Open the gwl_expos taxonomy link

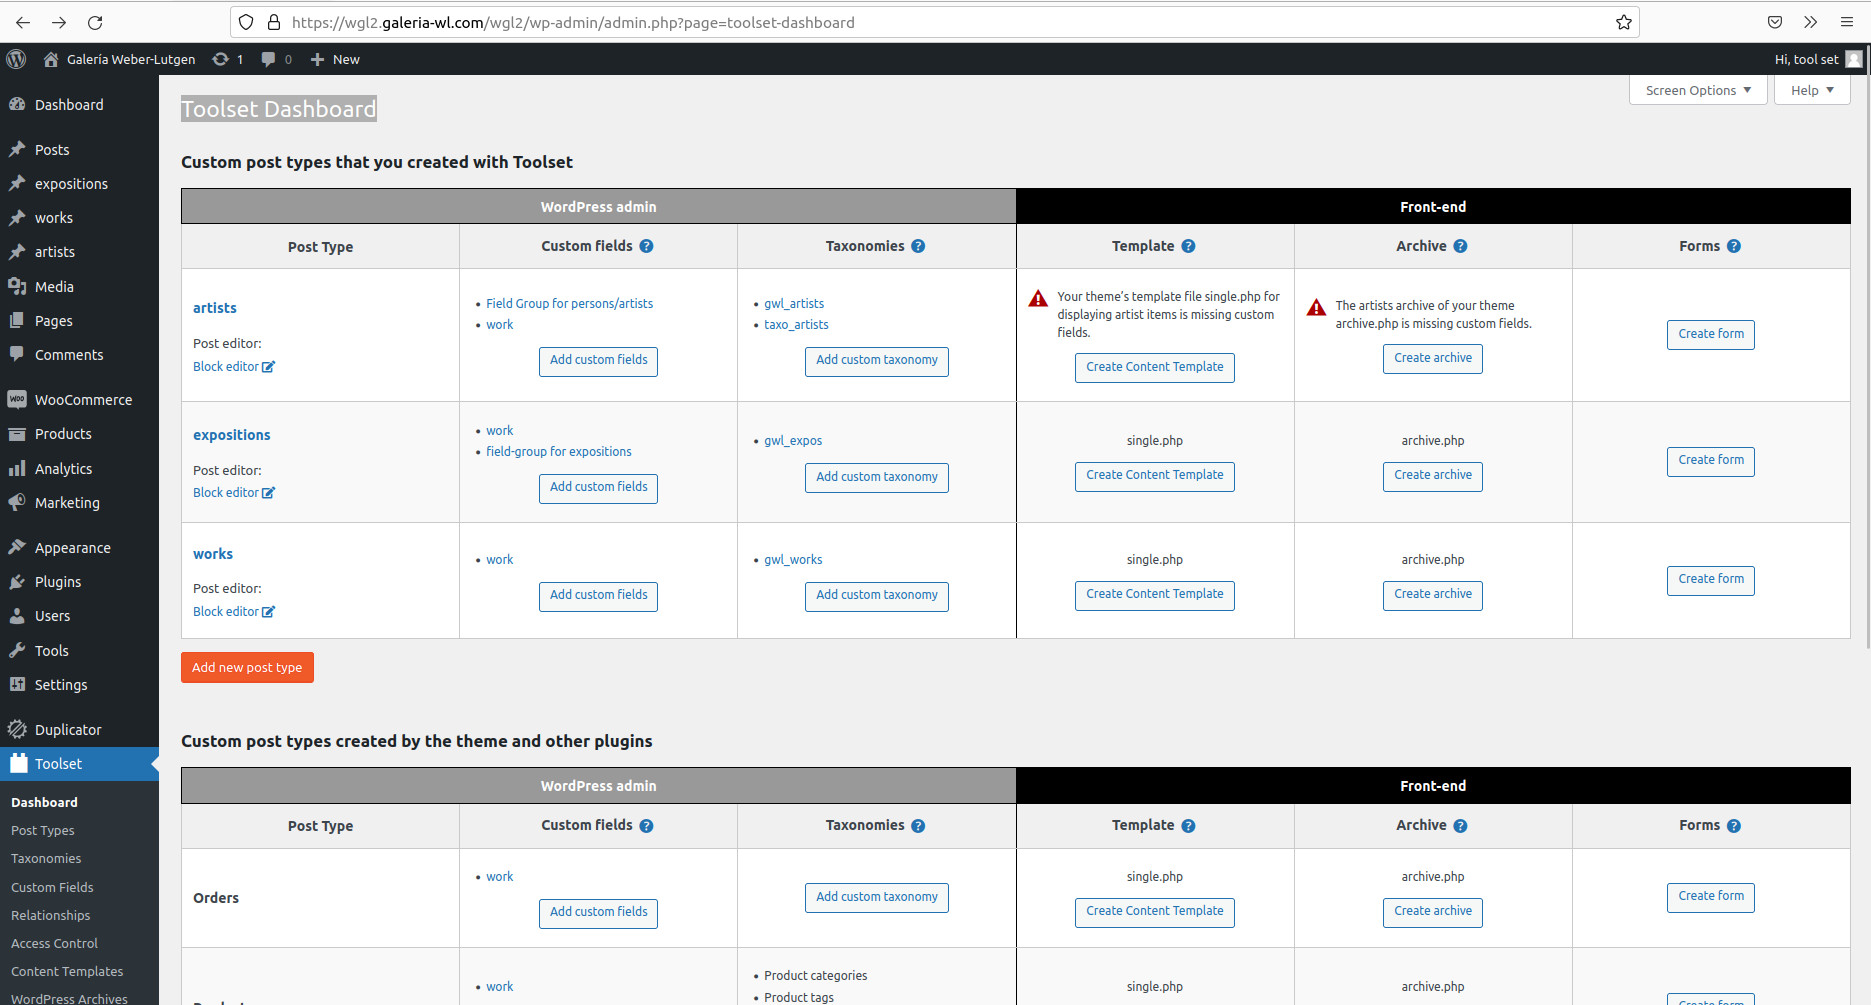pos(793,441)
